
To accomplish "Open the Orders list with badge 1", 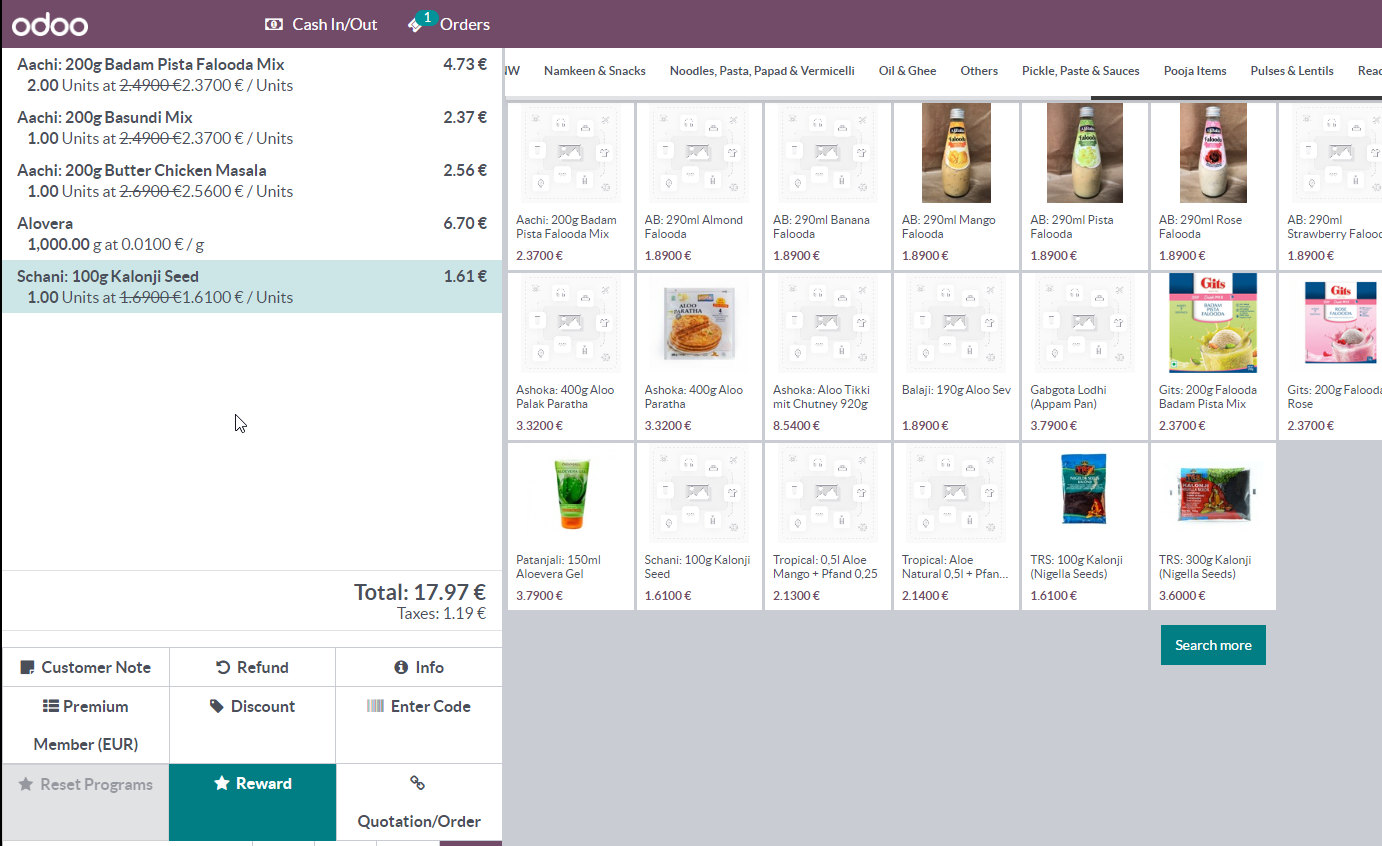I will (x=449, y=23).
